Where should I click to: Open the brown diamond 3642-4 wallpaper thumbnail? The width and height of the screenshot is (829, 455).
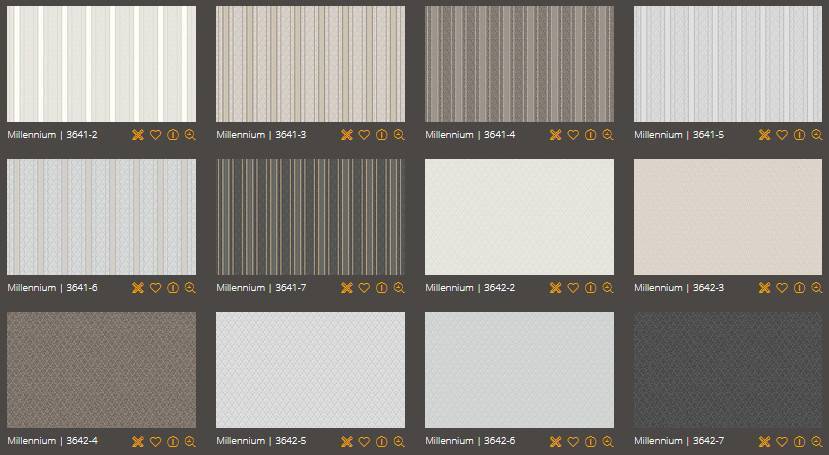pos(101,370)
